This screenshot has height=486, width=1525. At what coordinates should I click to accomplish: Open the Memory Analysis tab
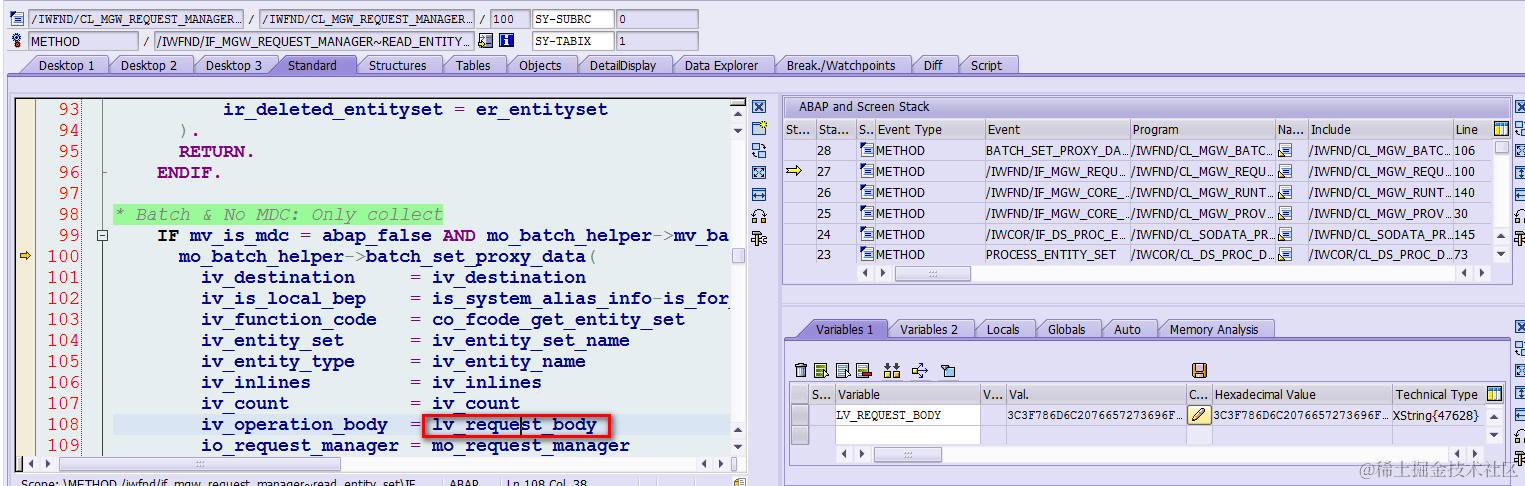(x=1213, y=329)
